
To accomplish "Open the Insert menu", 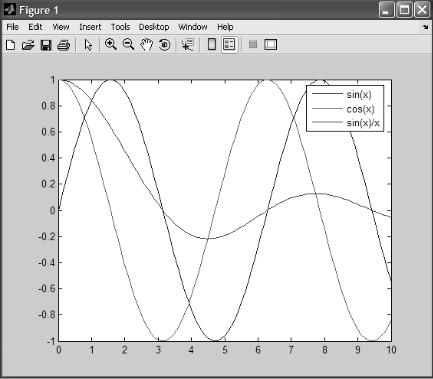I will point(90,27).
